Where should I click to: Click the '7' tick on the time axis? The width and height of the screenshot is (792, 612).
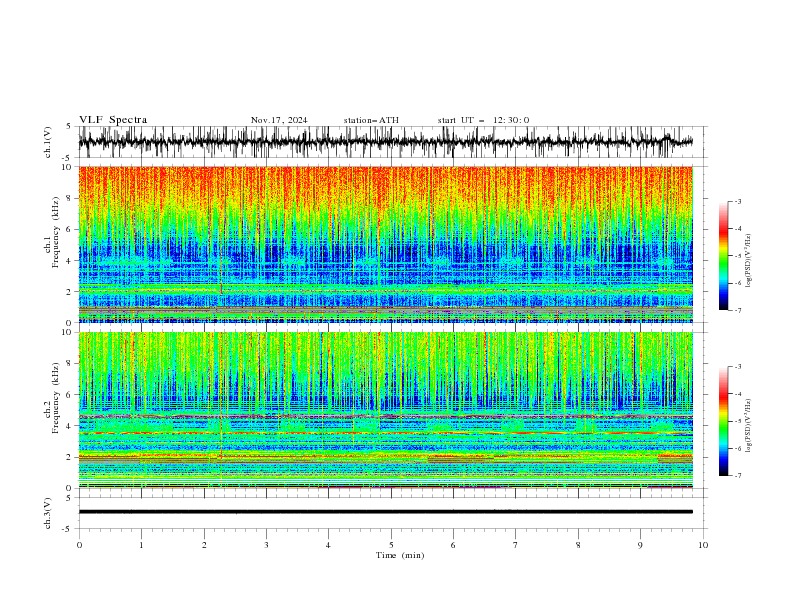tap(516, 545)
